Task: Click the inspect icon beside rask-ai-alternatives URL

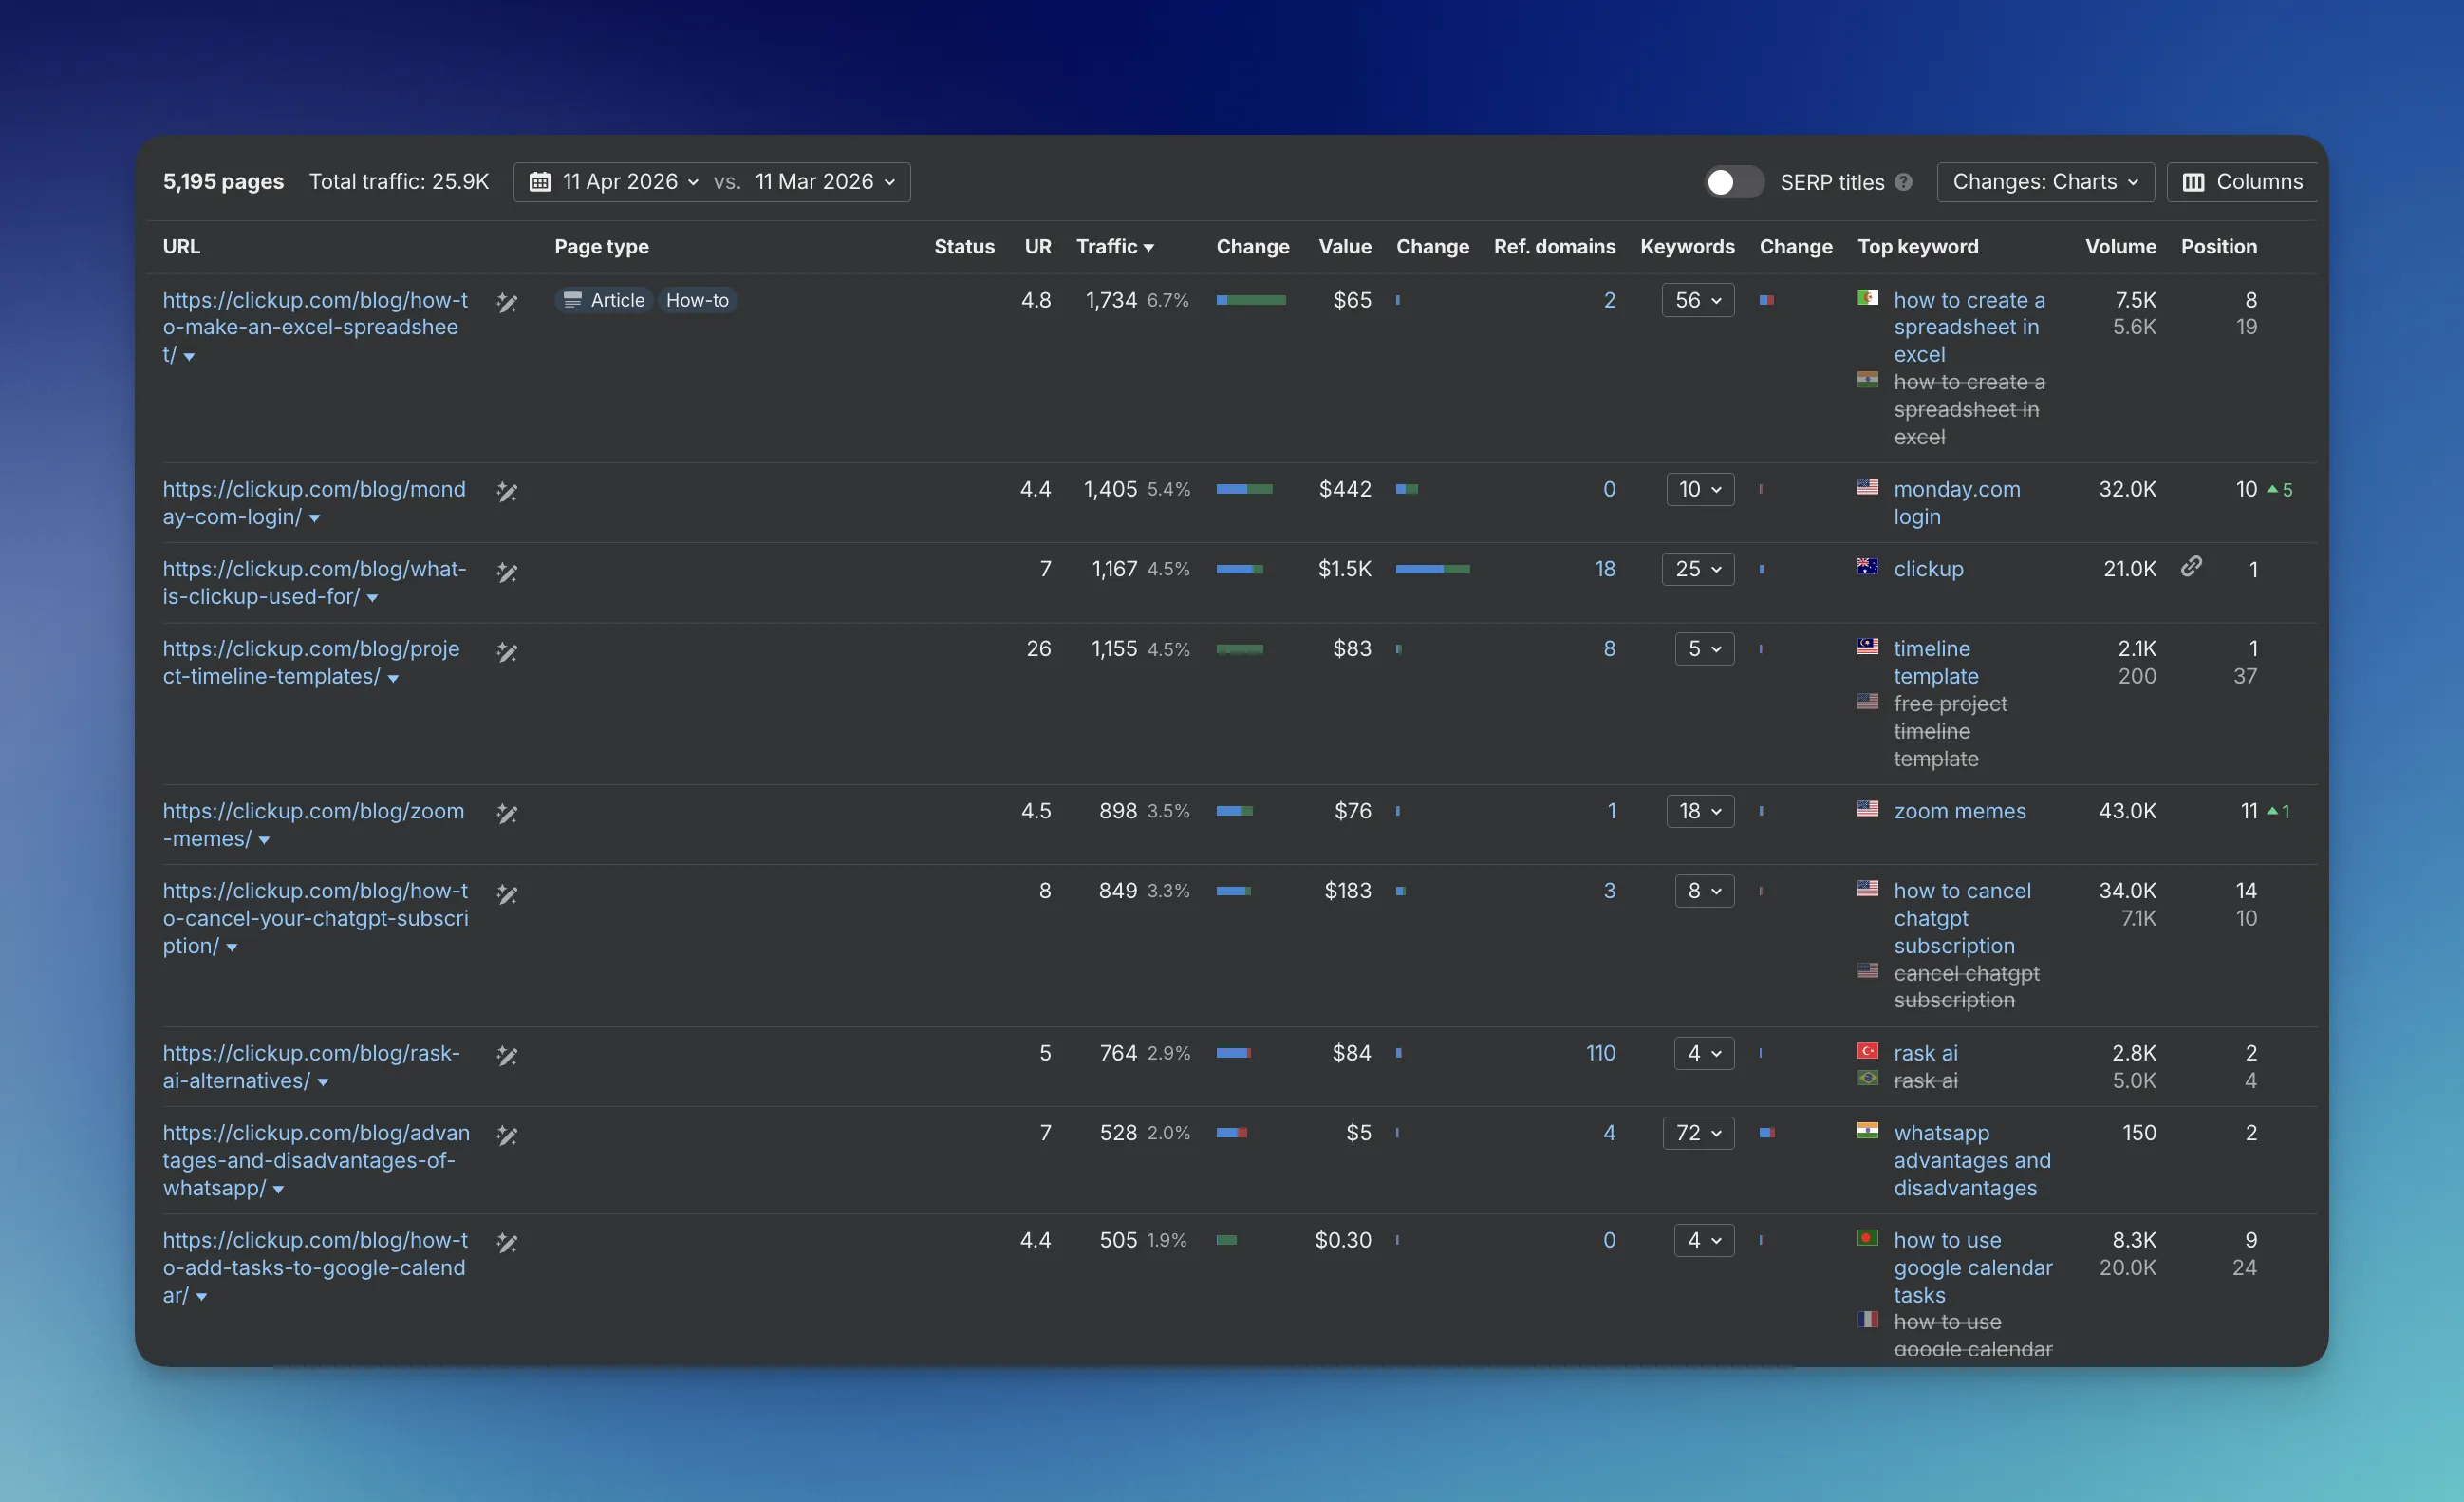Action: pyautogui.click(x=507, y=1055)
